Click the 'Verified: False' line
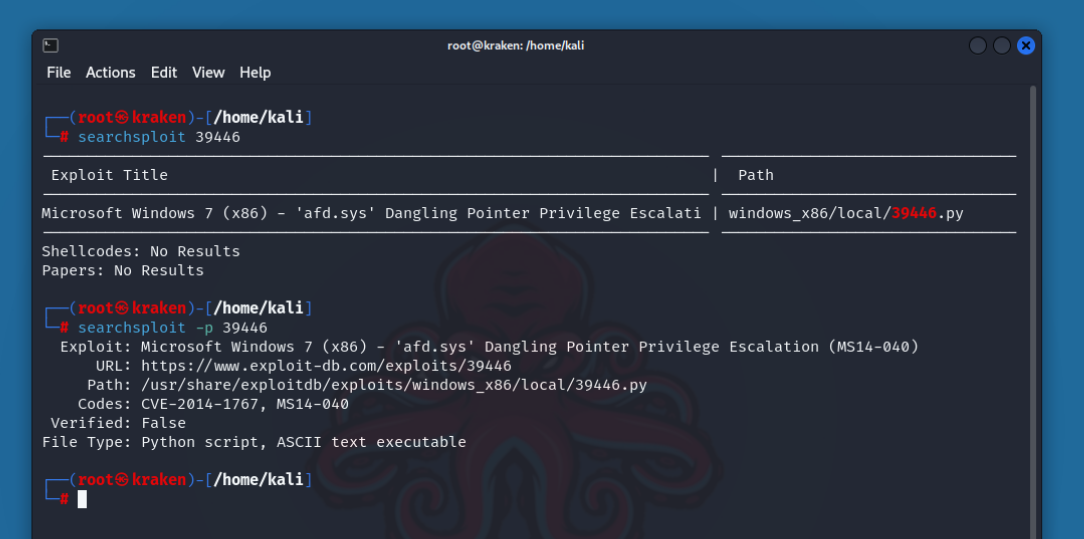The width and height of the screenshot is (1084, 539). 118,423
